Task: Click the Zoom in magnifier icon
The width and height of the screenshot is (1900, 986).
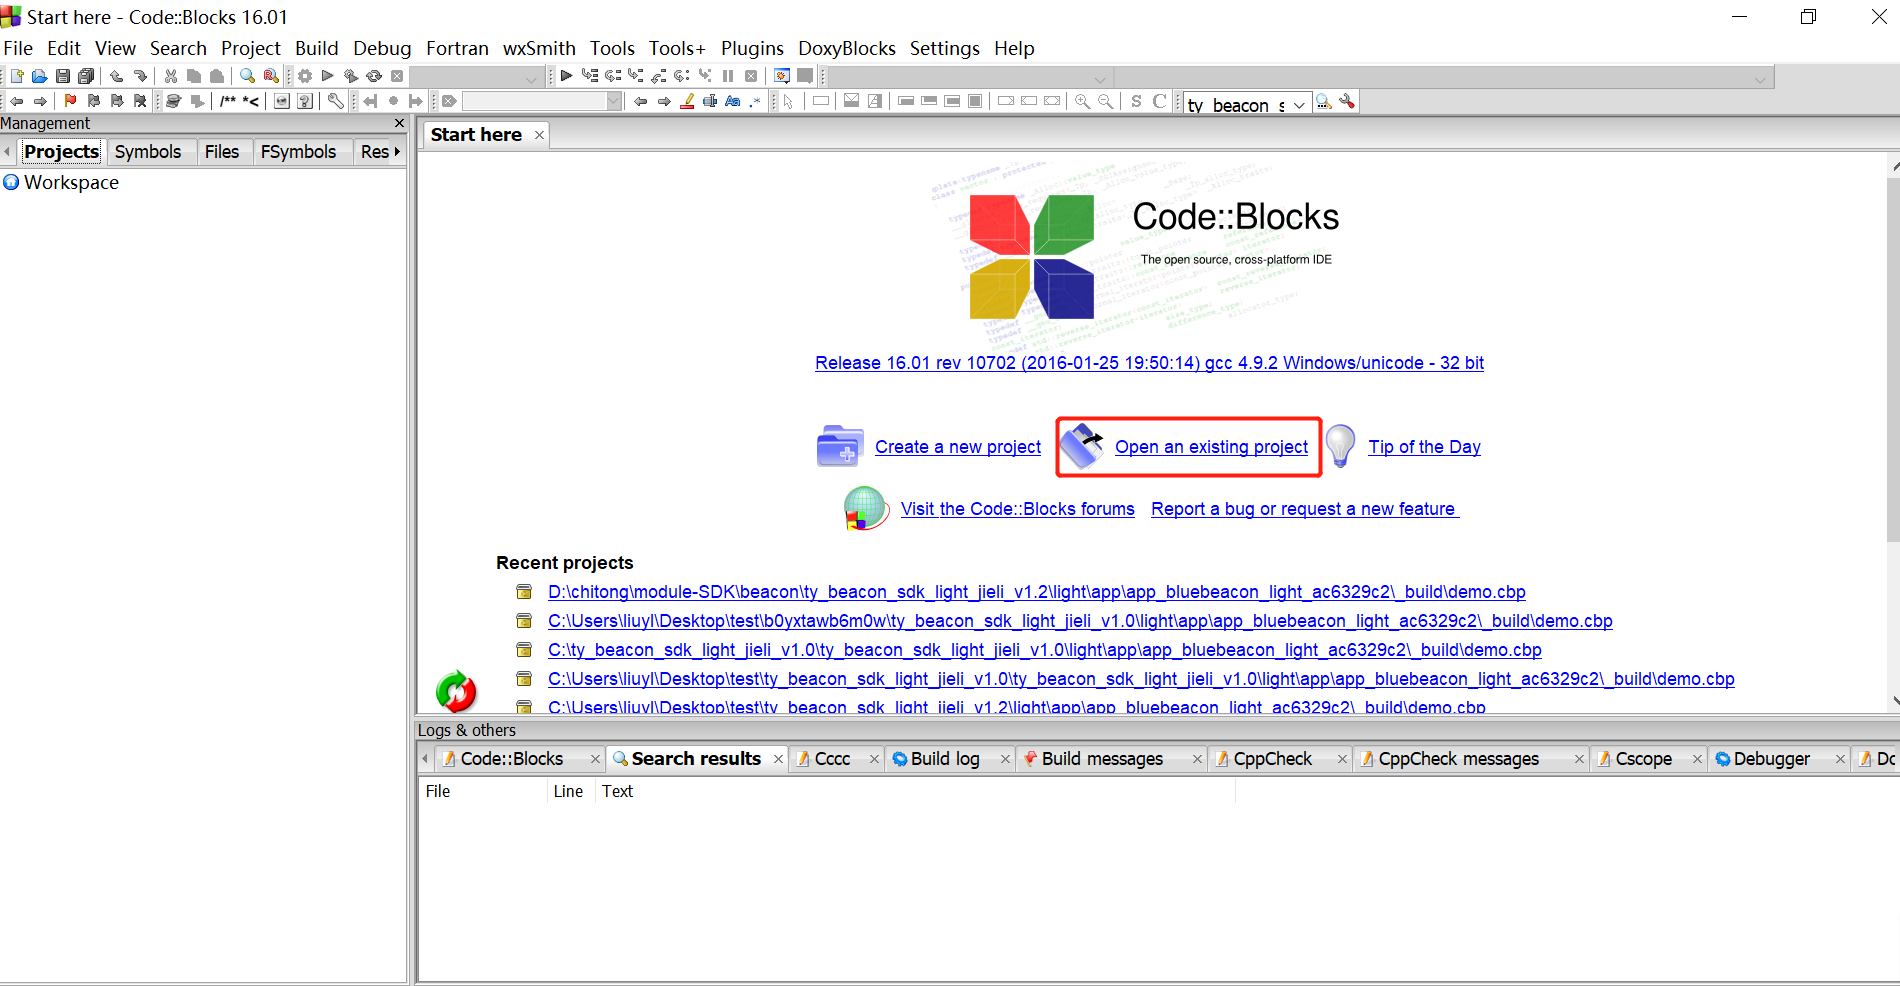Action: 1082,101
